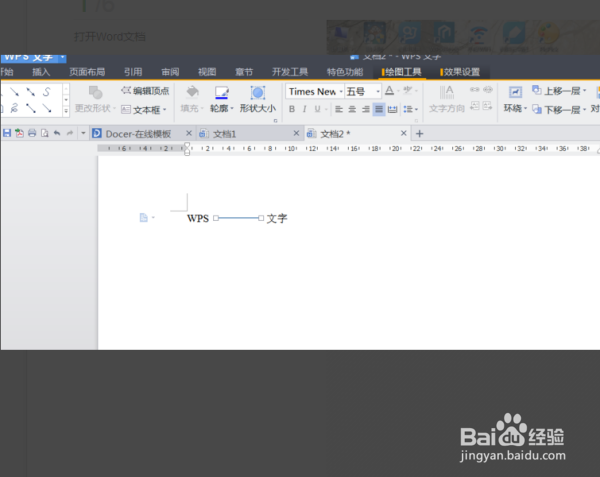This screenshot has height=477, width=600.
Task: Click the Wrap (环绕) icon
Action: click(x=515, y=92)
